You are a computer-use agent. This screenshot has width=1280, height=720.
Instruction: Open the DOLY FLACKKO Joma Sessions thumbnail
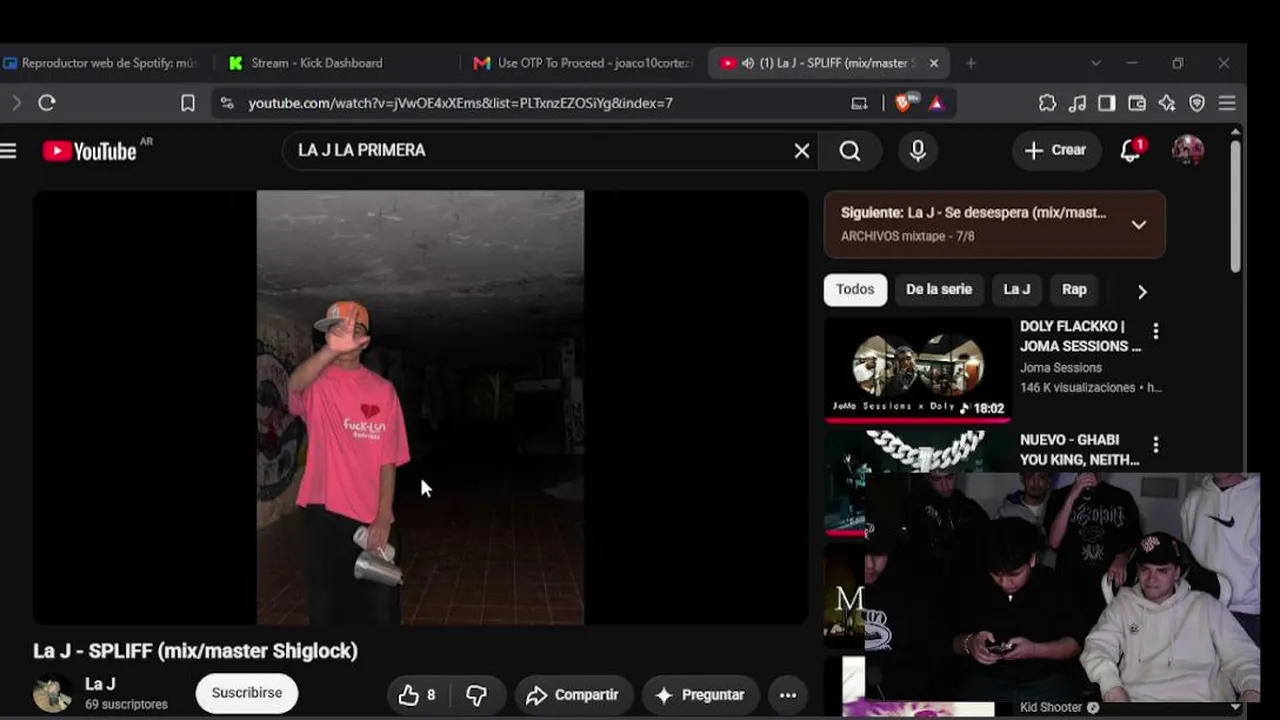(x=918, y=368)
